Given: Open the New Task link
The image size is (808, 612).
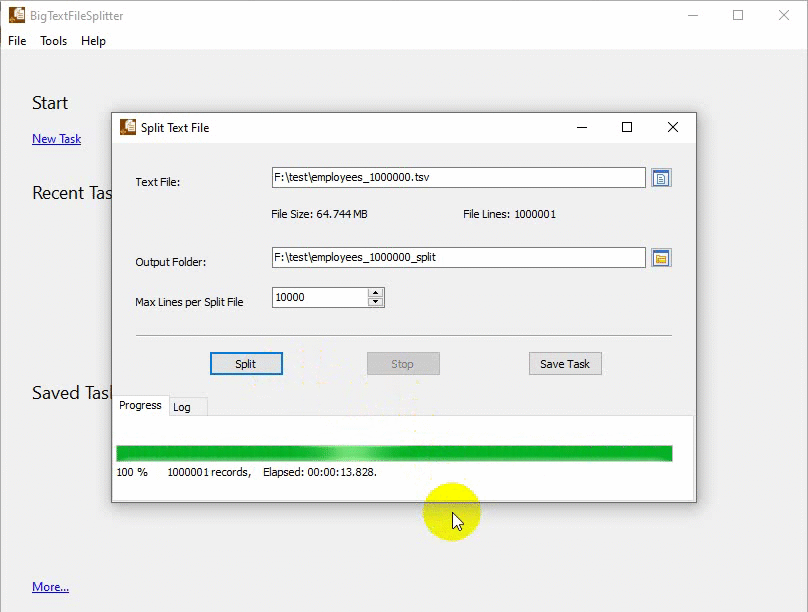Looking at the screenshot, I should tap(56, 139).
